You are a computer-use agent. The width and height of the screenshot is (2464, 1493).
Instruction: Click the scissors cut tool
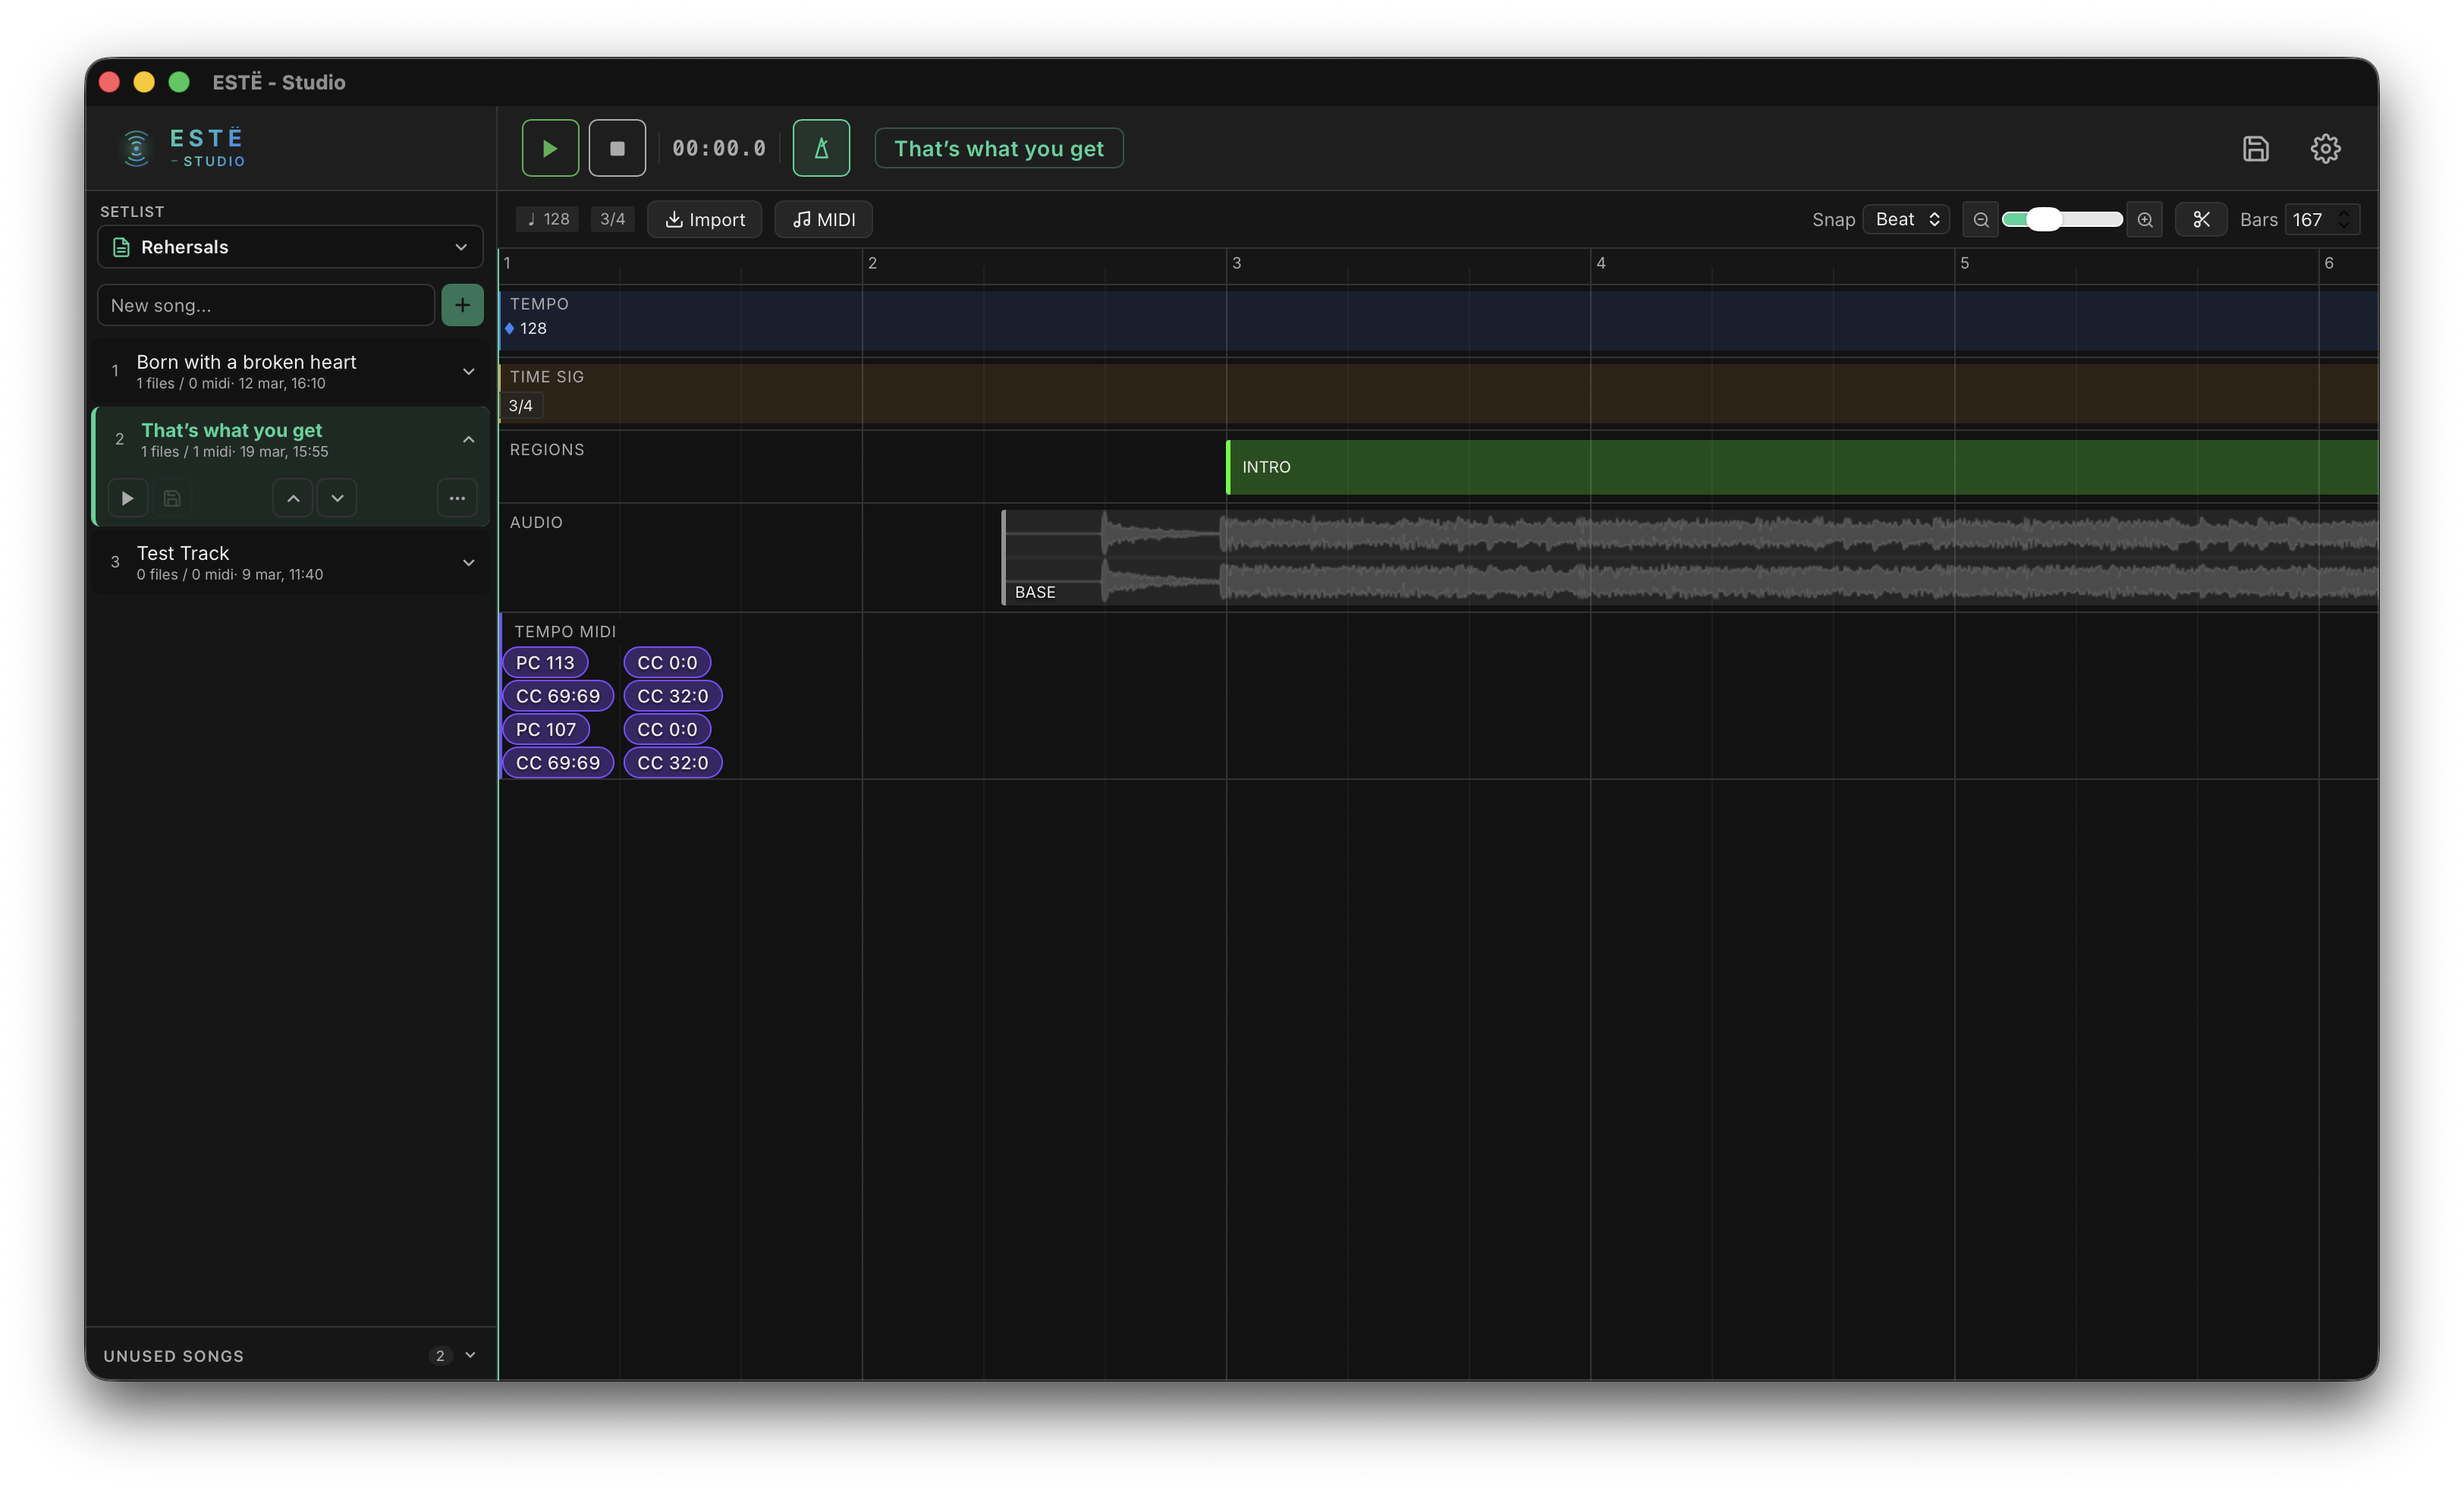pyautogui.click(x=2201, y=219)
